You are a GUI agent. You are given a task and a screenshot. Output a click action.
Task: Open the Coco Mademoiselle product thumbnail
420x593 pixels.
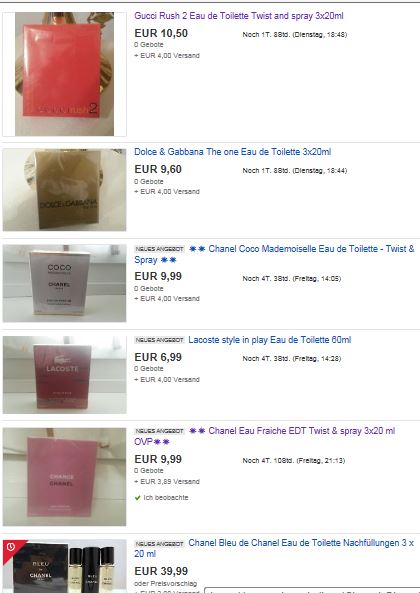pyautogui.click(x=64, y=283)
